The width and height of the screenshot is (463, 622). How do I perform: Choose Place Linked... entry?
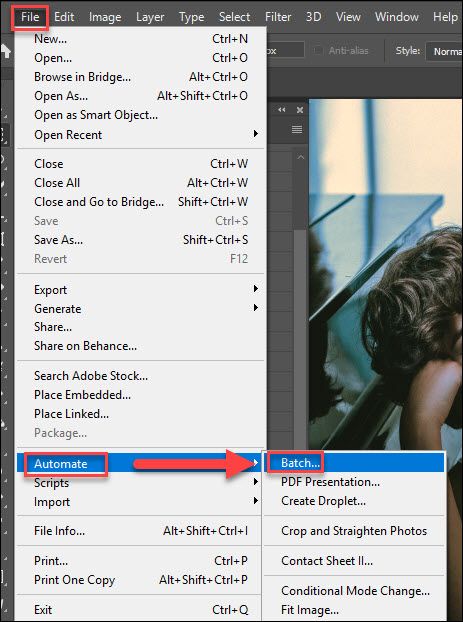(x=140, y=414)
